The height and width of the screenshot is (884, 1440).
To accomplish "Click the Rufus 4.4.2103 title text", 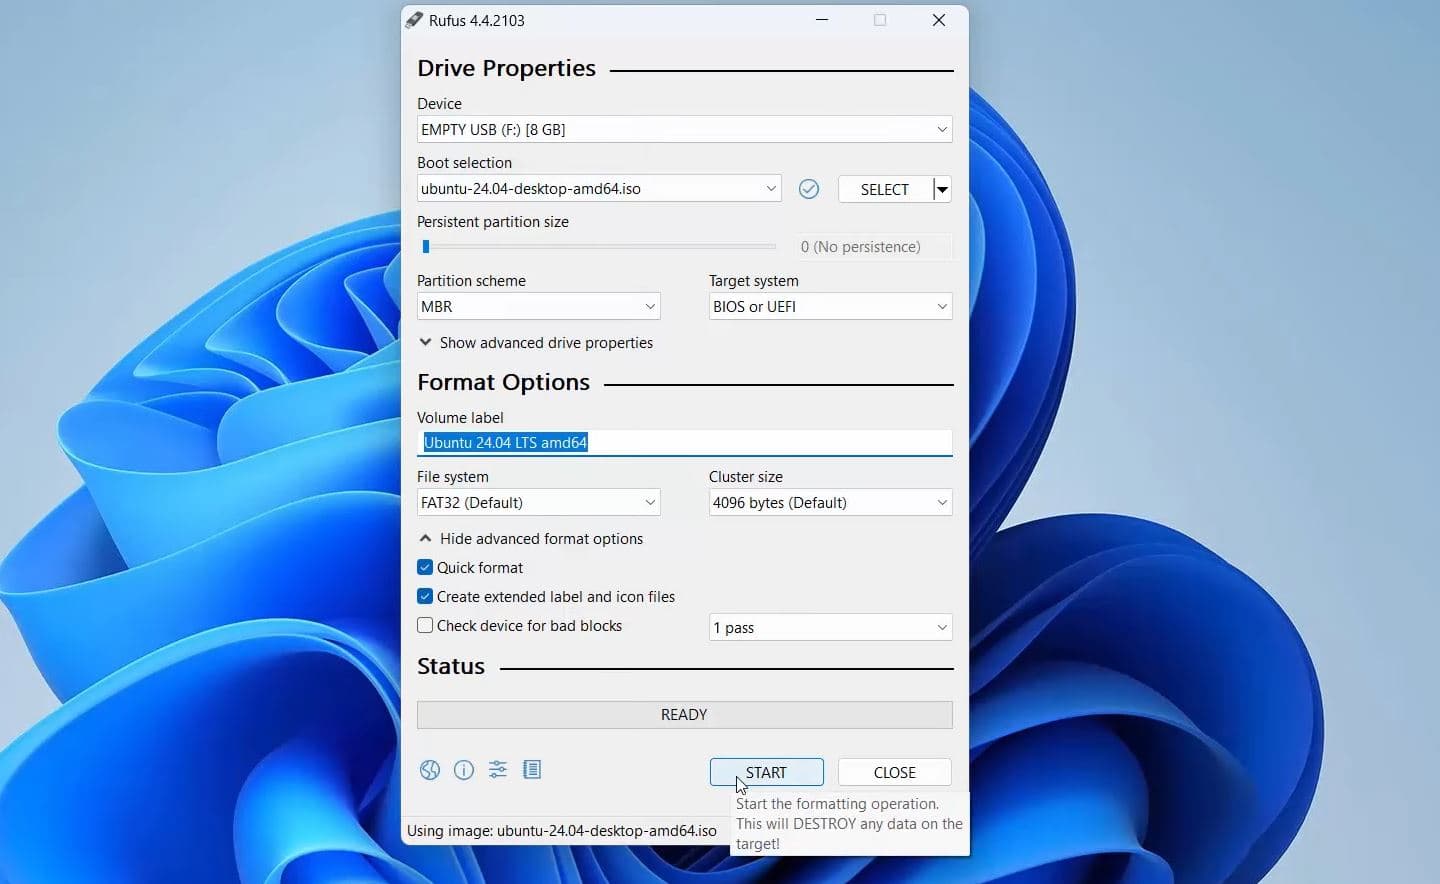I will 477,20.
